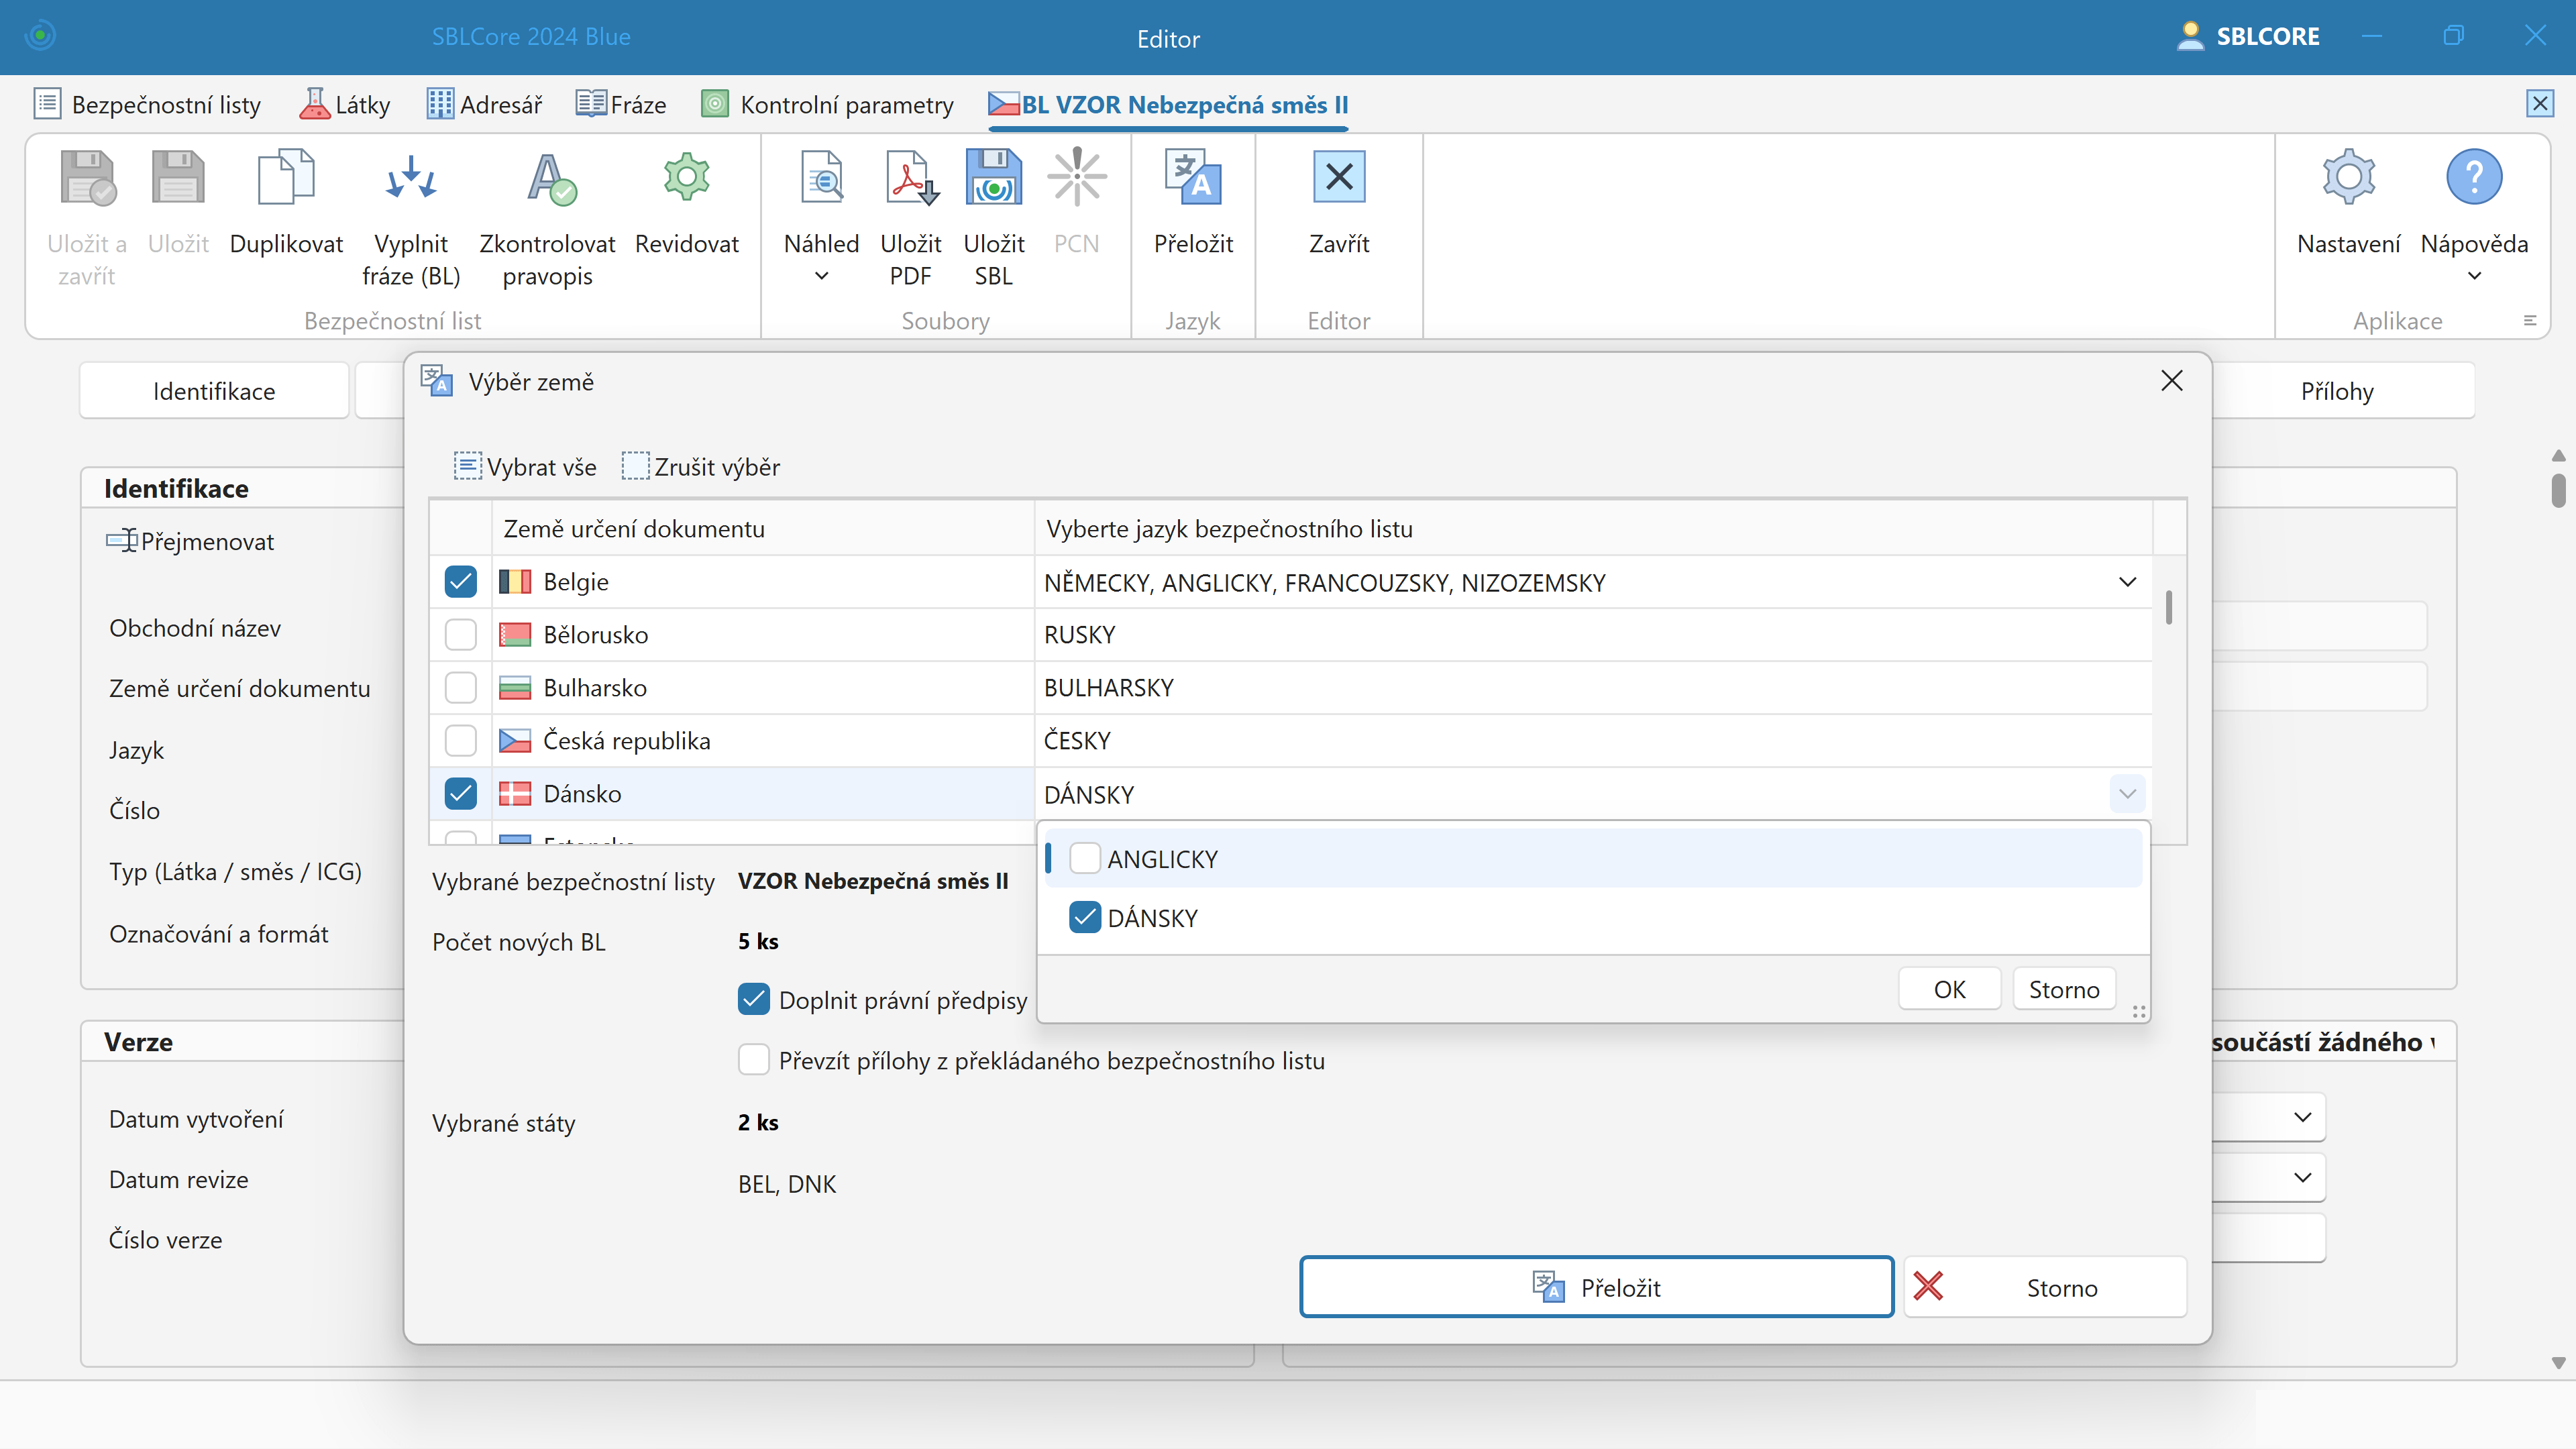Expand the Belgie language dropdown arrow

pos(2127,582)
